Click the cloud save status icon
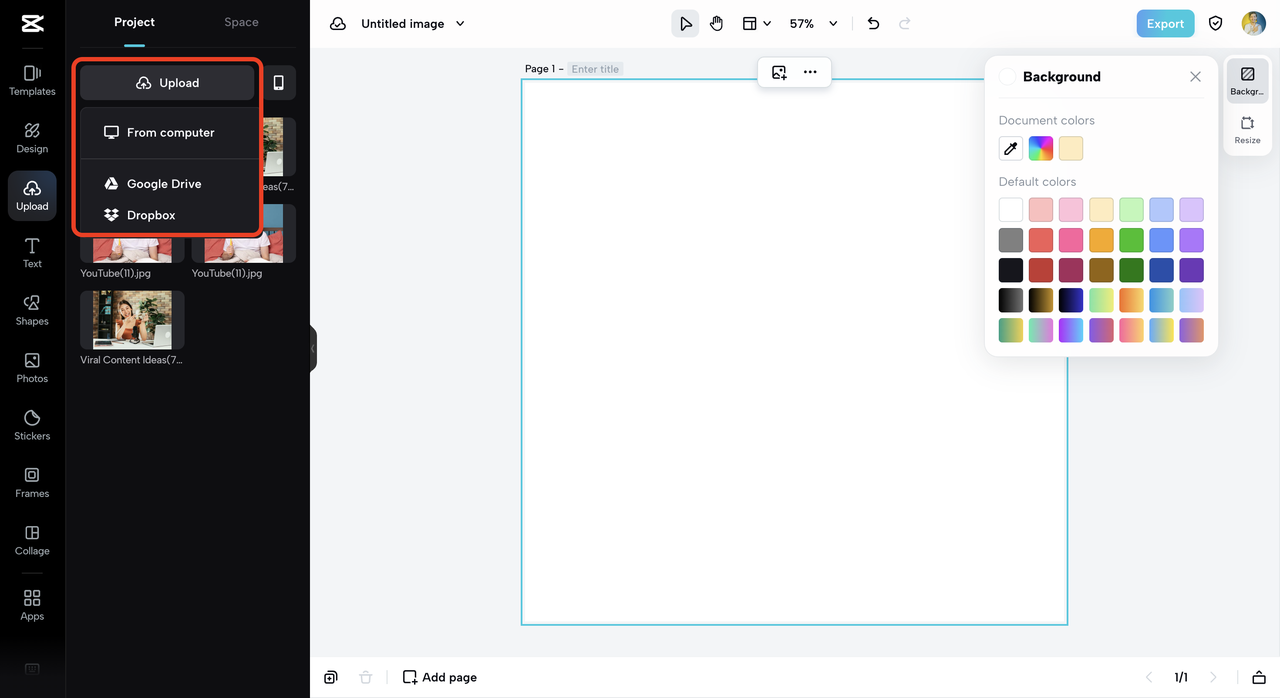Viewport: 1280px width, 698px height. pyautogui.click(x=338, y=23)
